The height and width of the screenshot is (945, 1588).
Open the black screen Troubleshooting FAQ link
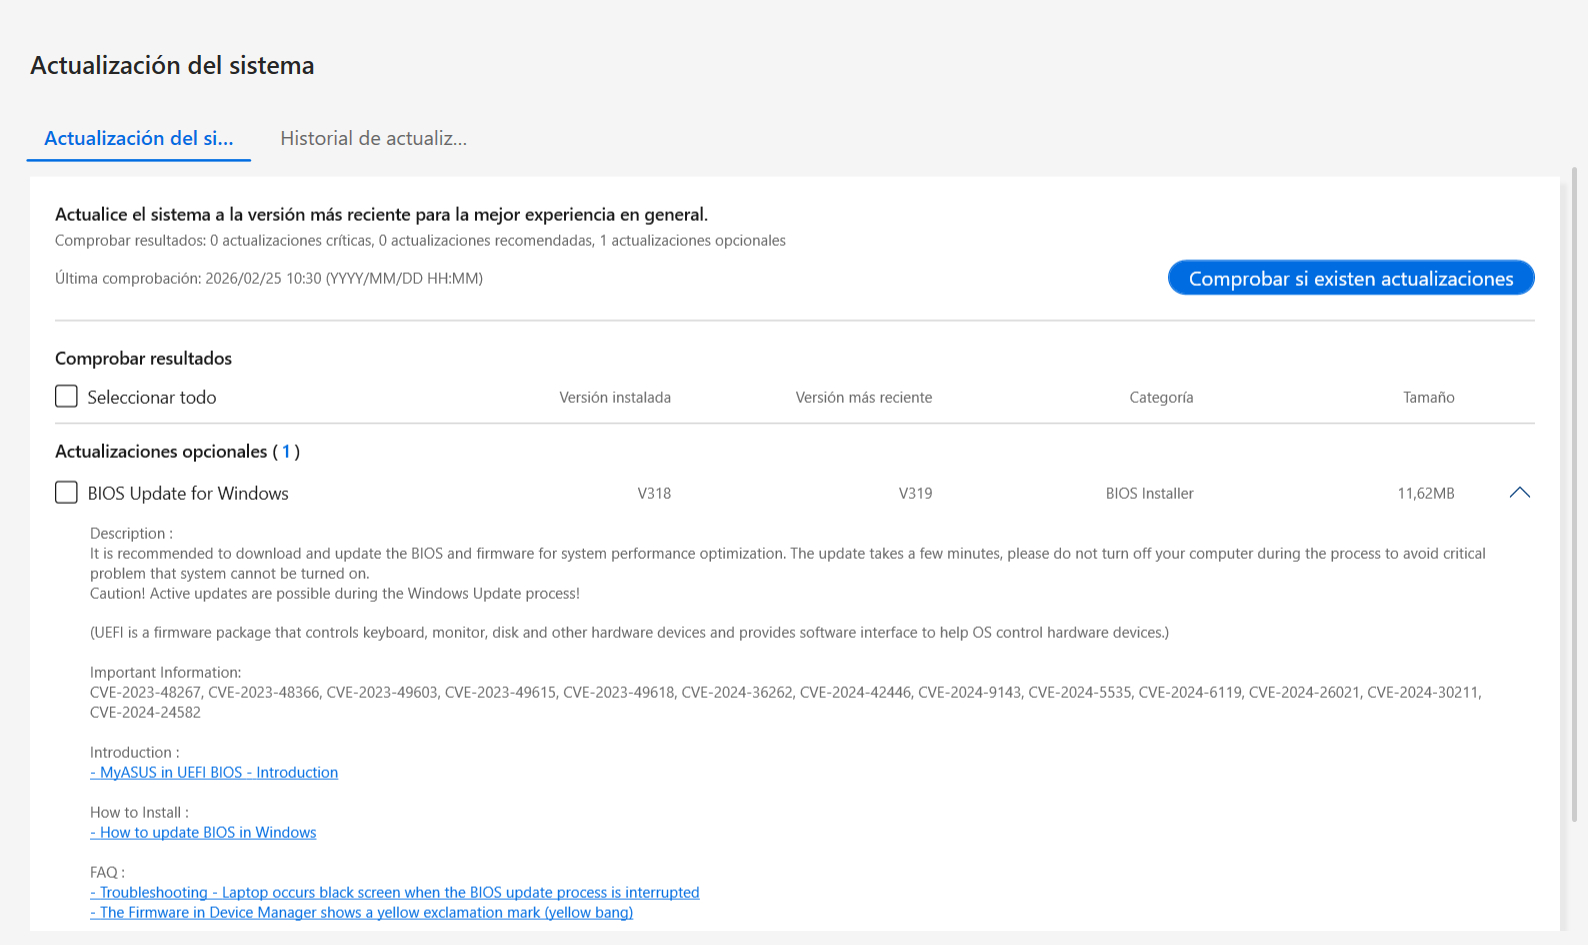[394, 892]
